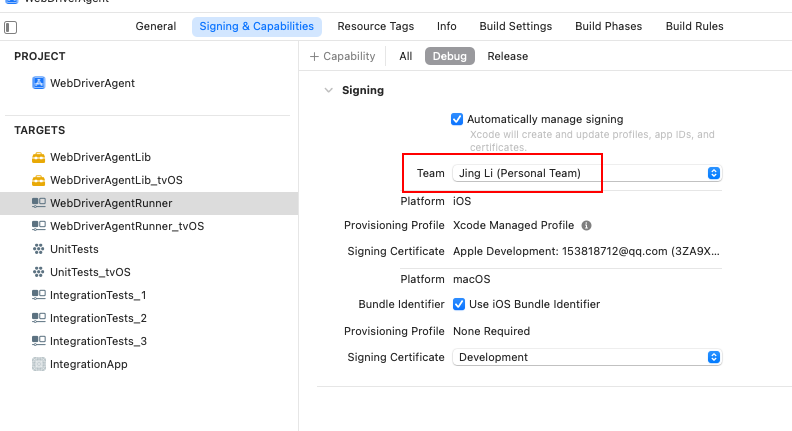Open the Team dropdown
Screen dimensions: 792x431
pyautogui.click(x=586, y=173)
